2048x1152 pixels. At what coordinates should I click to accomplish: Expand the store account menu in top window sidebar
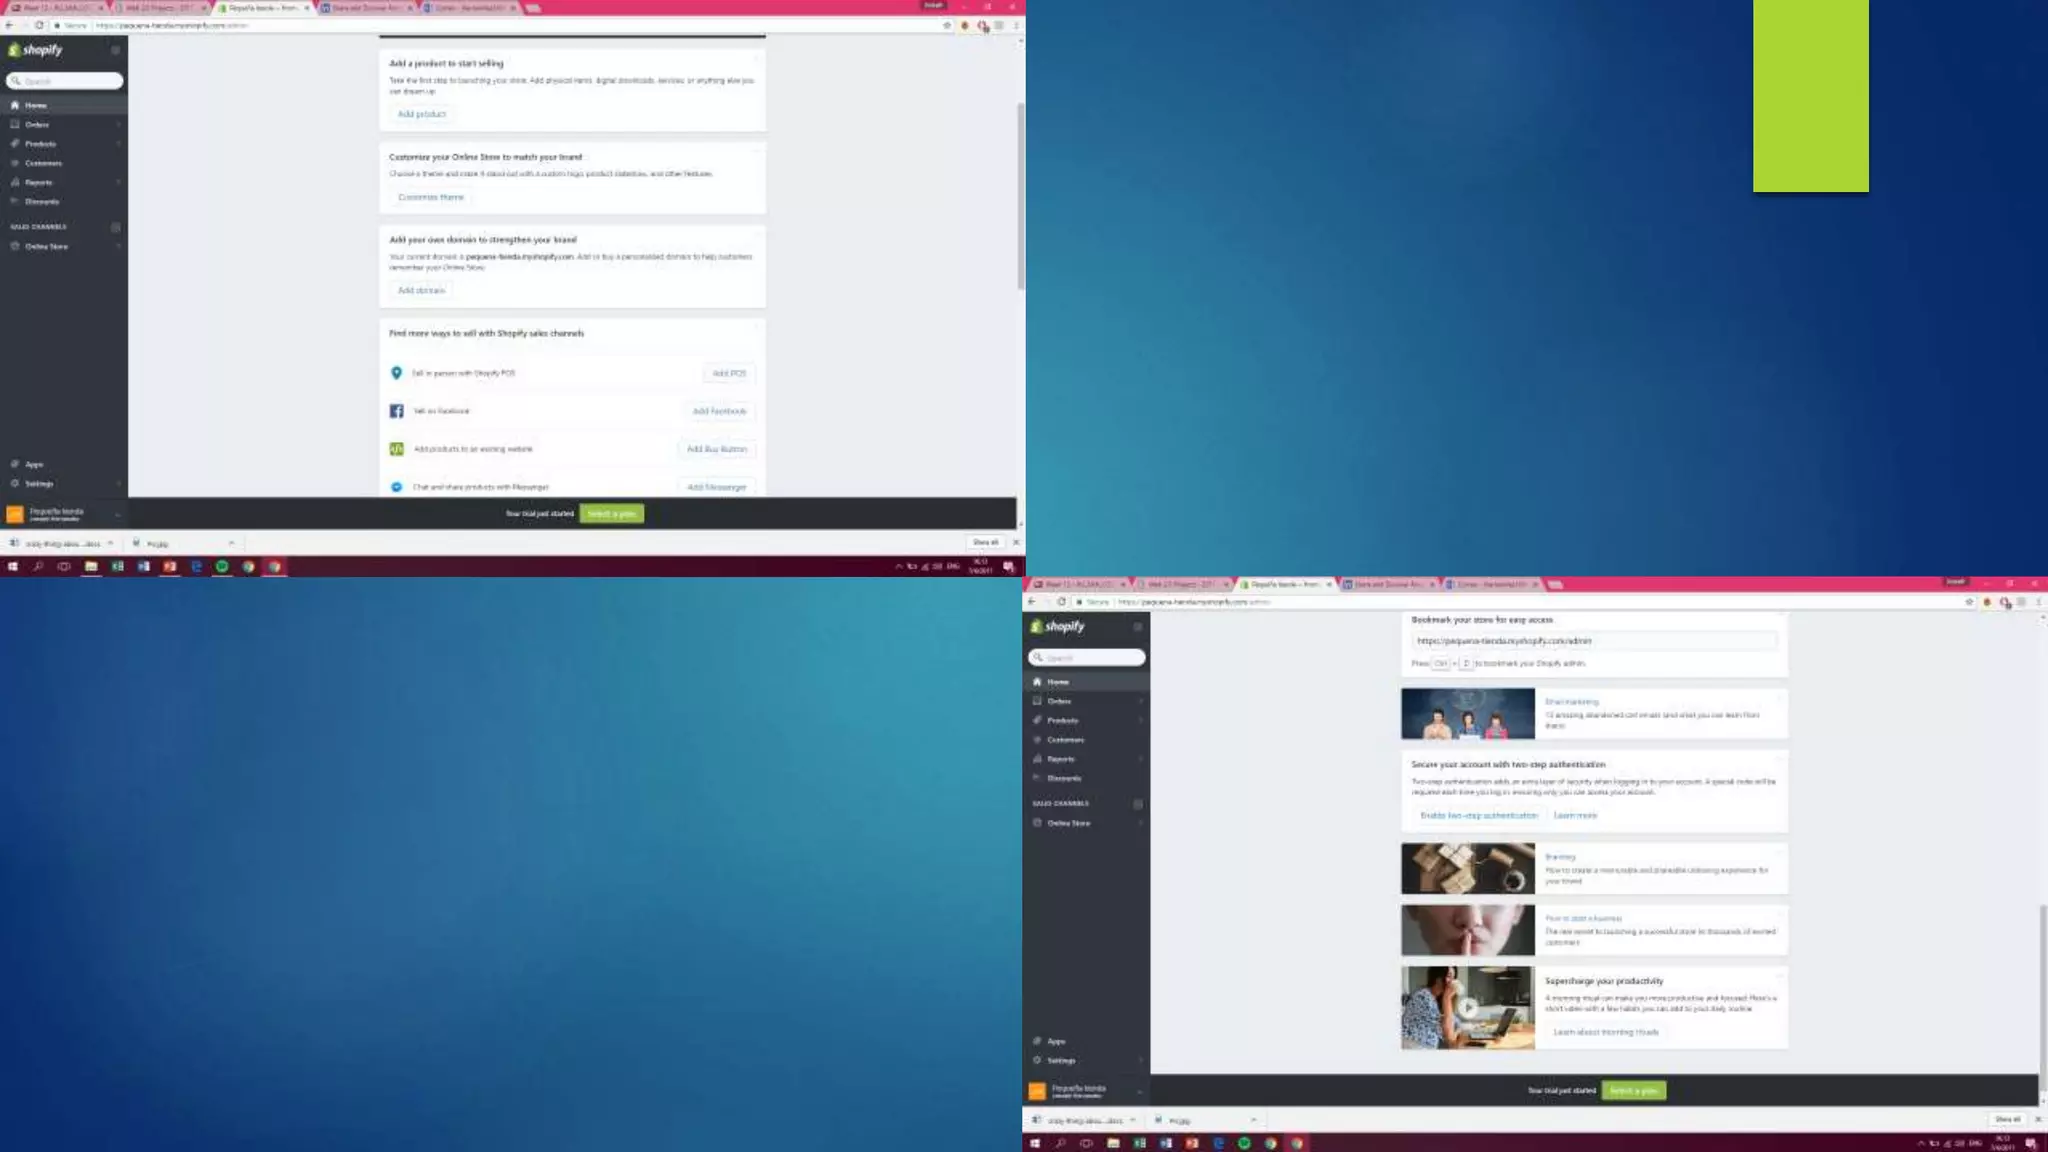(117, 514)
